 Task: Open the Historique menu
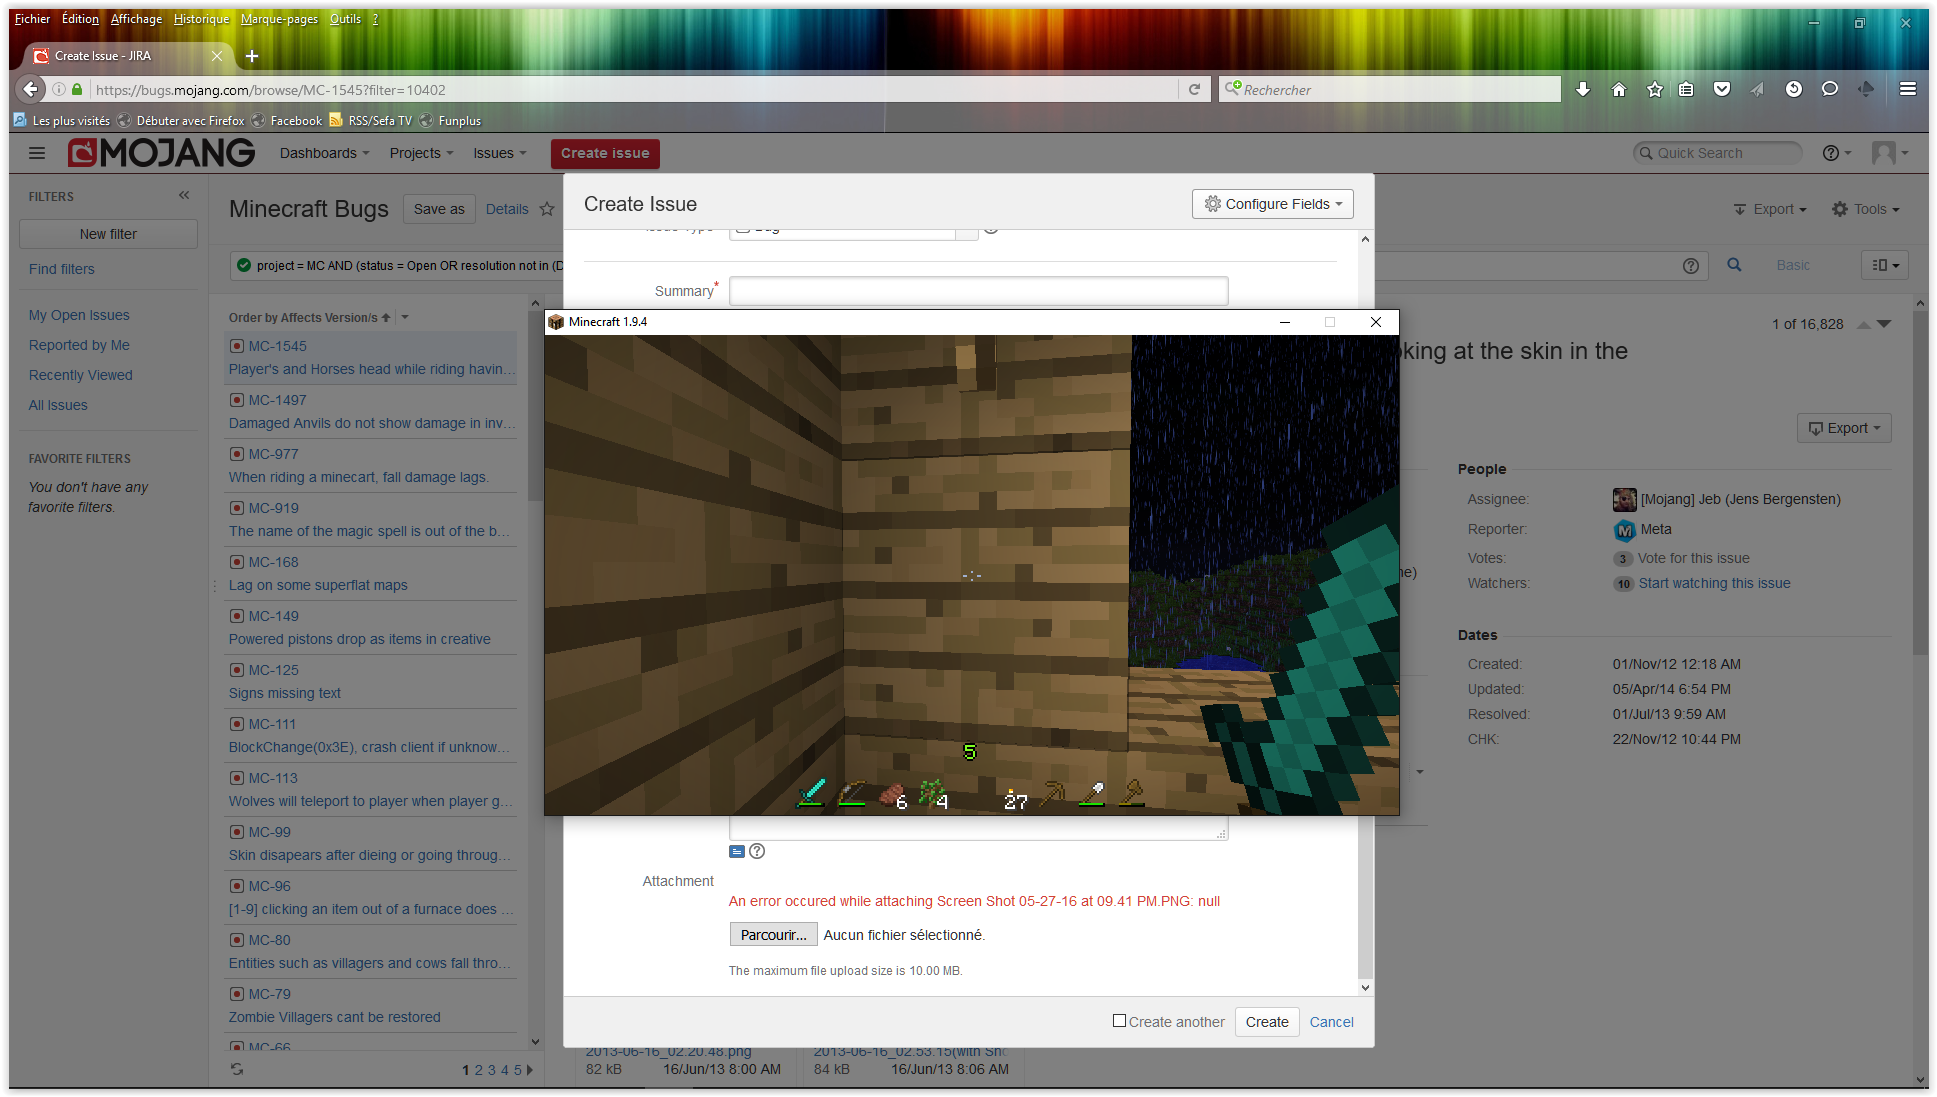[201, 19]
